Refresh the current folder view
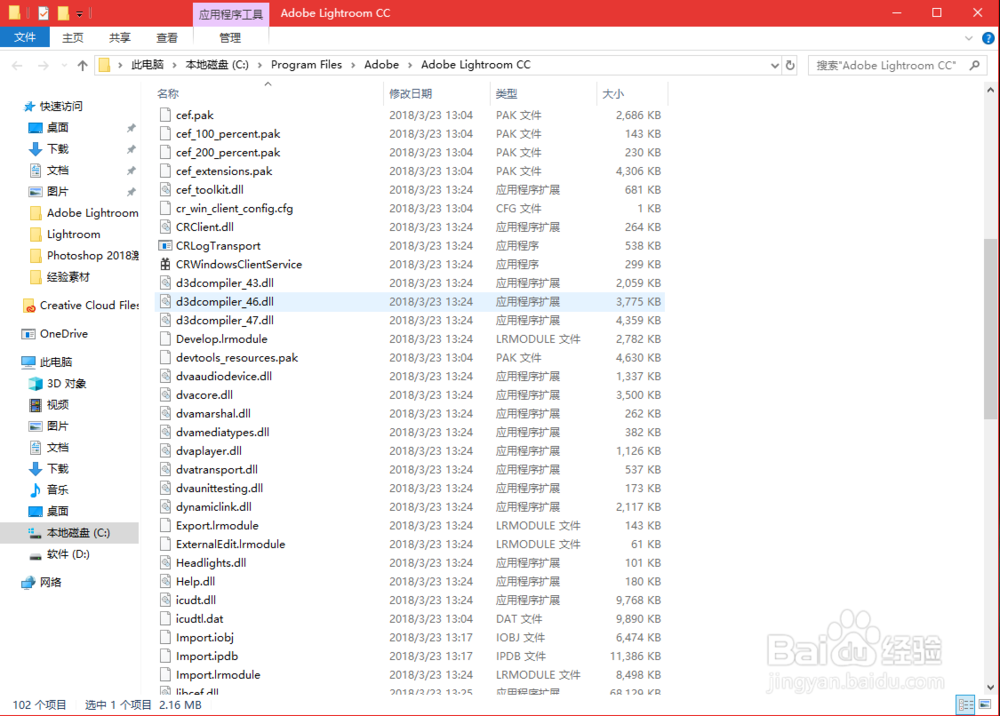Image resolution: width=1000 pixels, height=716 pixels. click(x=790, y=65)
